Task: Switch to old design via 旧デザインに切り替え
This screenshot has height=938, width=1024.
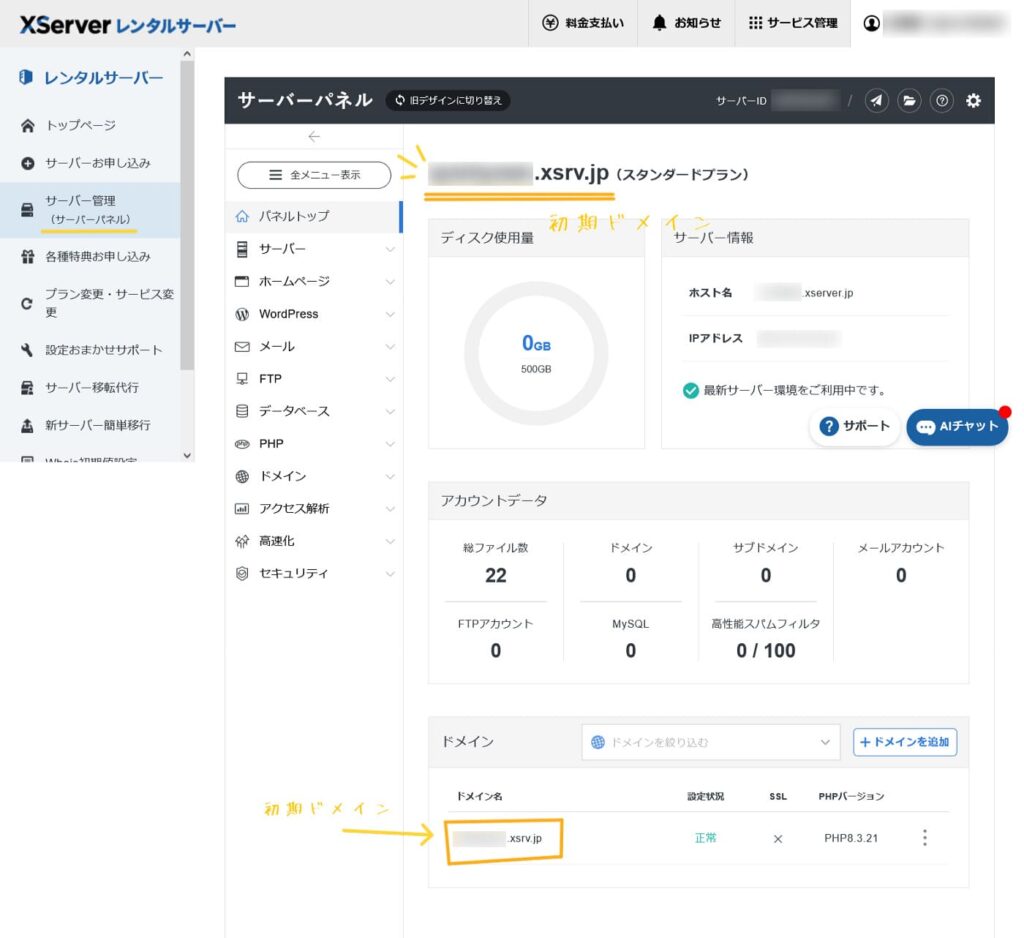Action: (x=448, y=101)
